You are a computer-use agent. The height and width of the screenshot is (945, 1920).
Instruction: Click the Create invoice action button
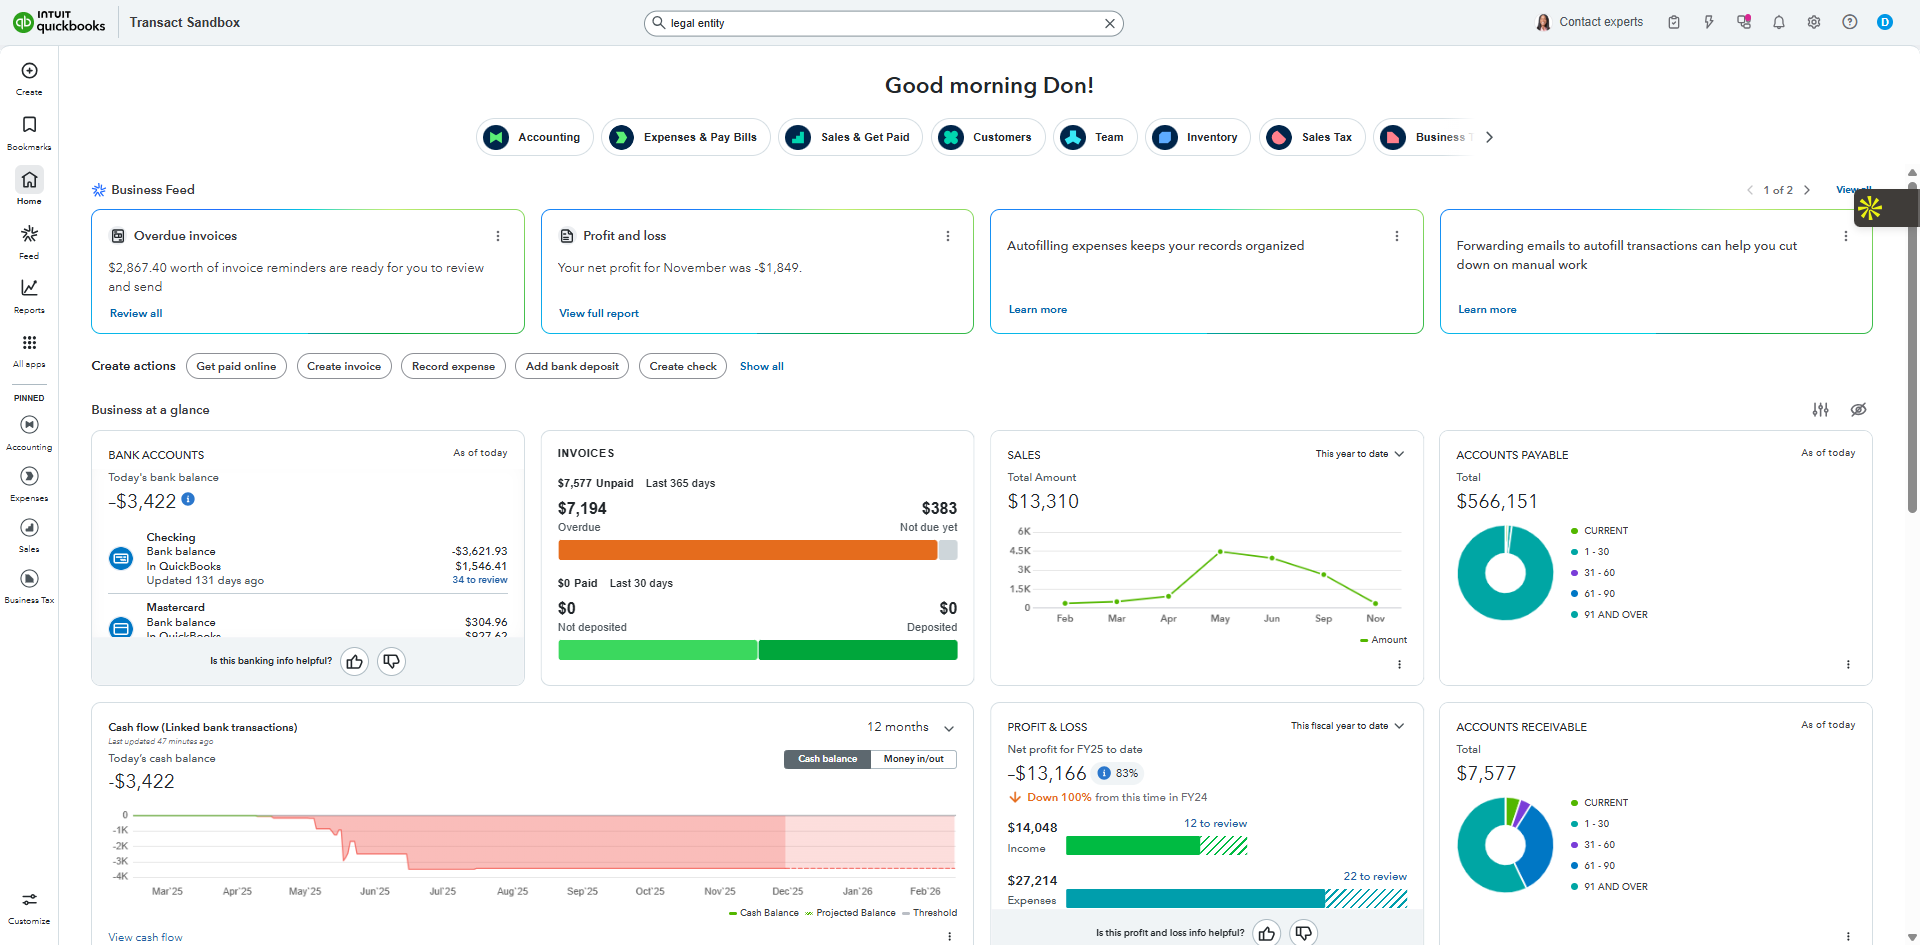(344, 366)
